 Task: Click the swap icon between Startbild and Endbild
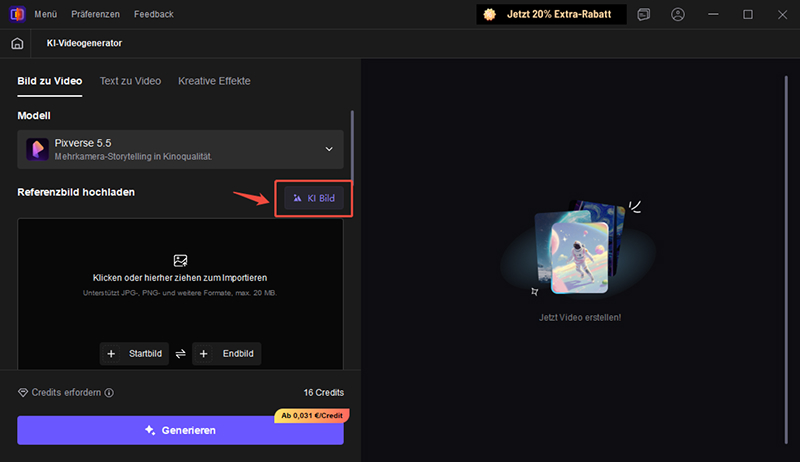181,354
